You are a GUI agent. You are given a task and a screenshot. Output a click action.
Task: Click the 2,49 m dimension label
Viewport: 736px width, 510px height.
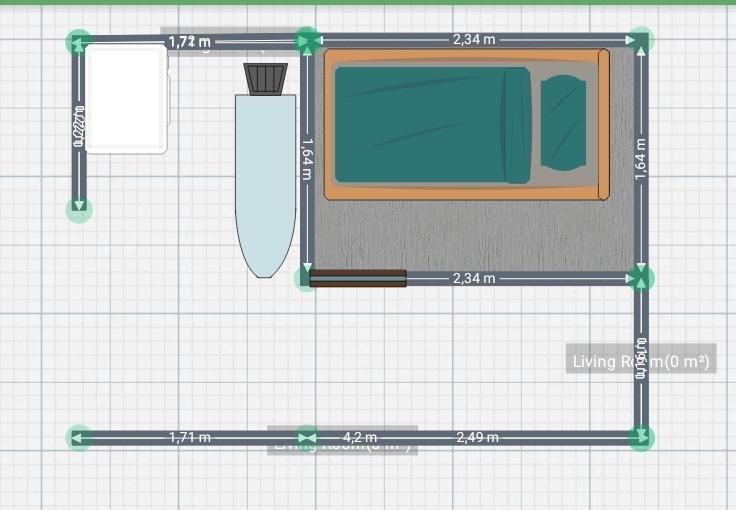point(477,437)
